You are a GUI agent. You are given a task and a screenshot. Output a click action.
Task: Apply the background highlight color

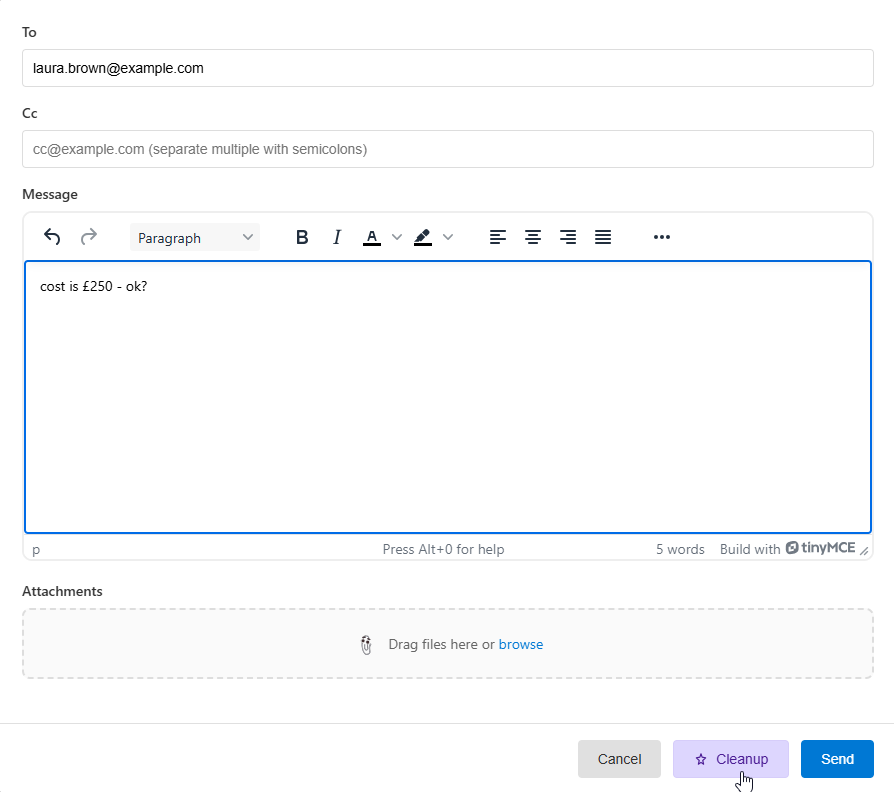pyautogui.click(x=422, y=237)
